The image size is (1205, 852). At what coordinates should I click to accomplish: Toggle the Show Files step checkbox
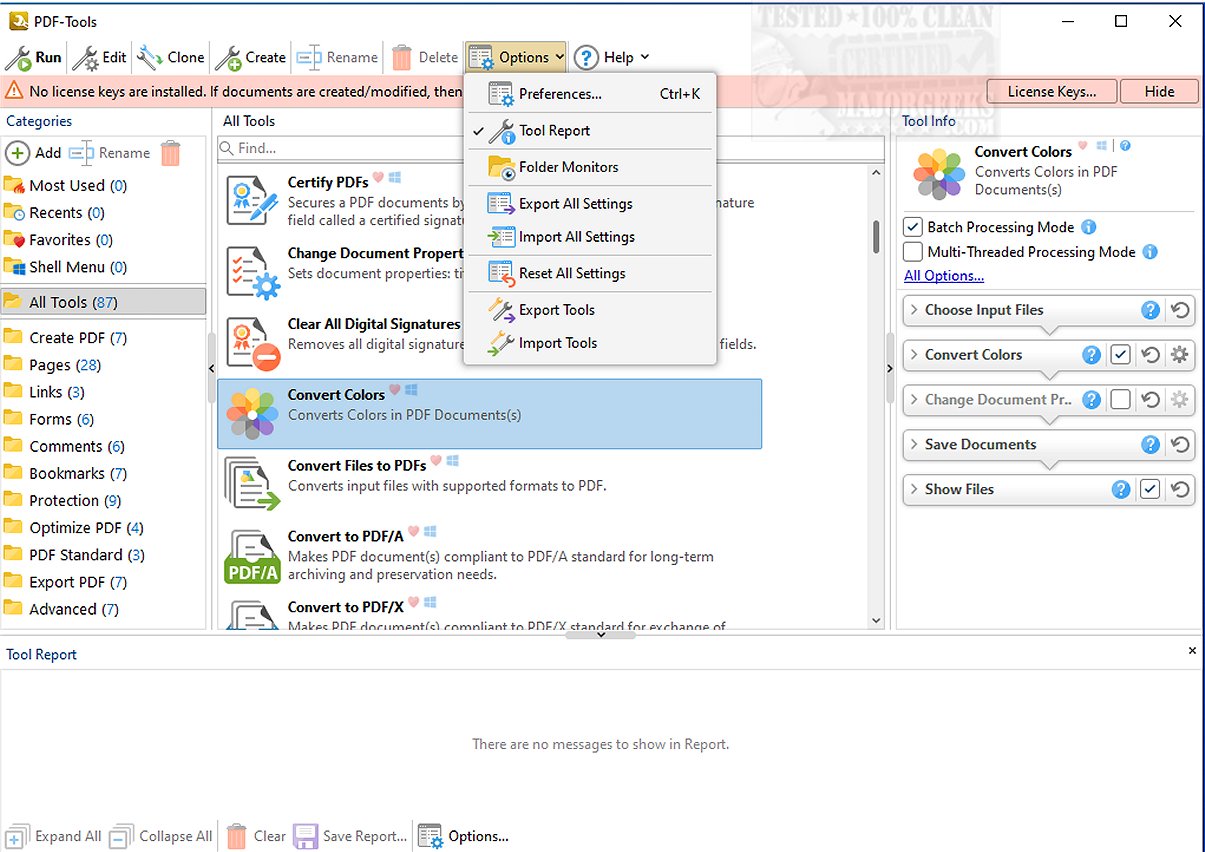coord(1150,489)
